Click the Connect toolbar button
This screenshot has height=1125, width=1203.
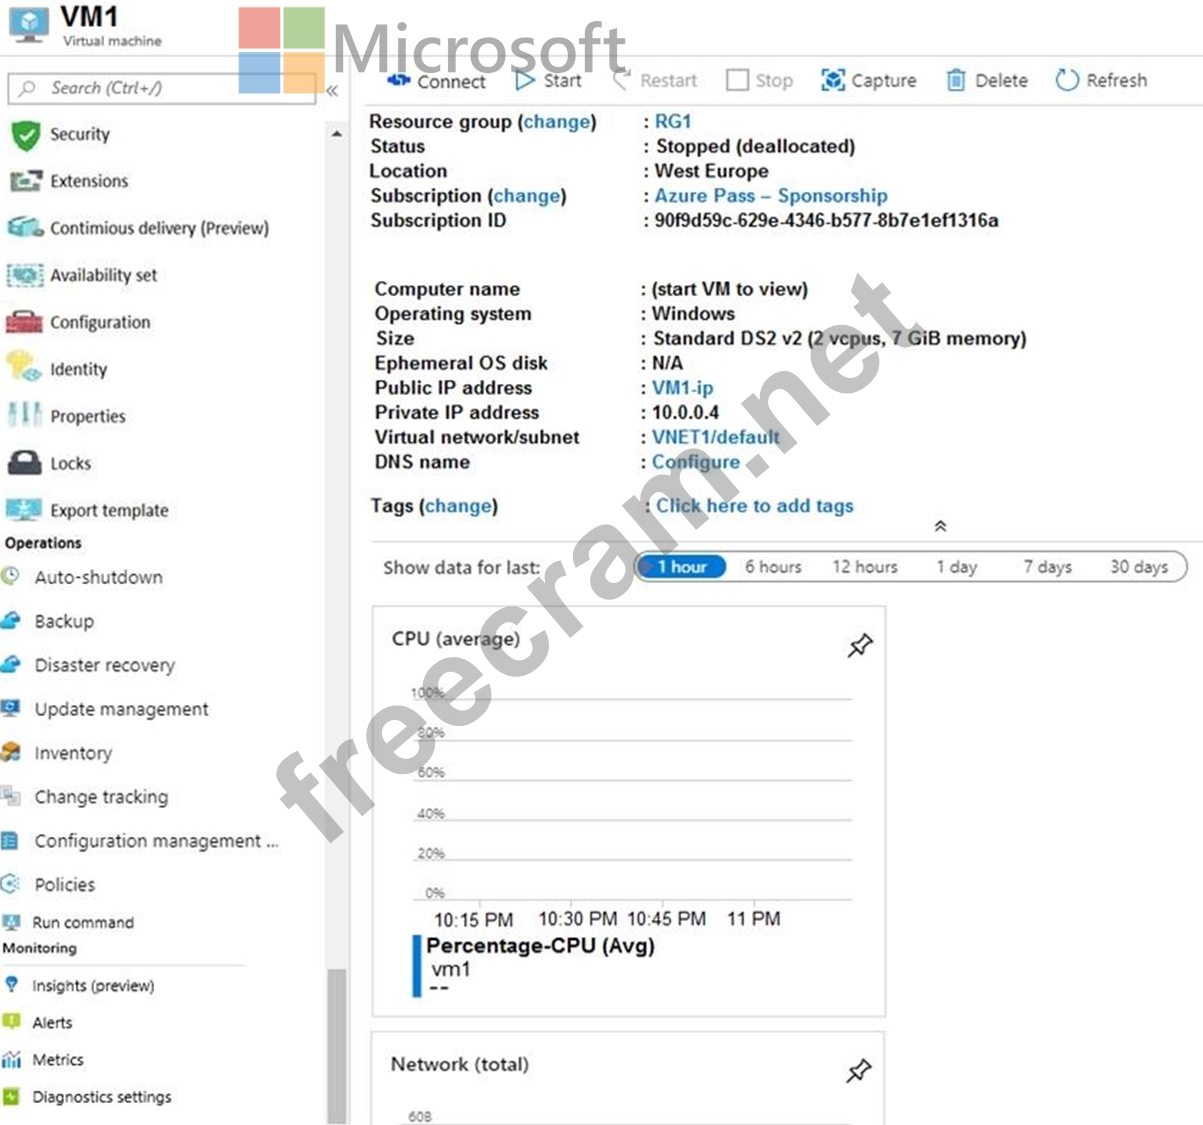click(436, 81)
